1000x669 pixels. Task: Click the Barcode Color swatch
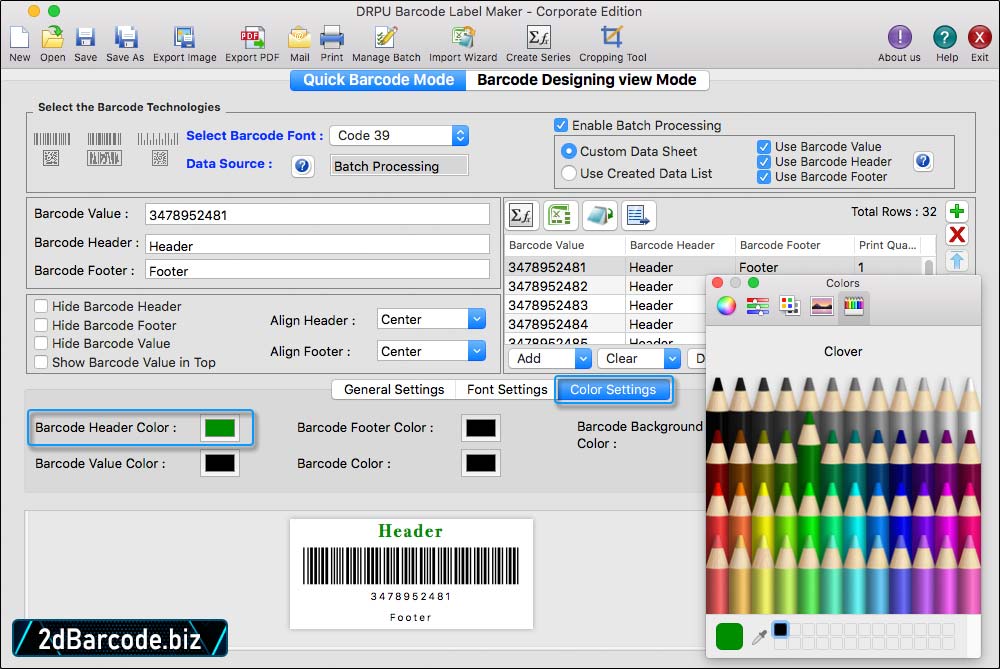point(481,463)
